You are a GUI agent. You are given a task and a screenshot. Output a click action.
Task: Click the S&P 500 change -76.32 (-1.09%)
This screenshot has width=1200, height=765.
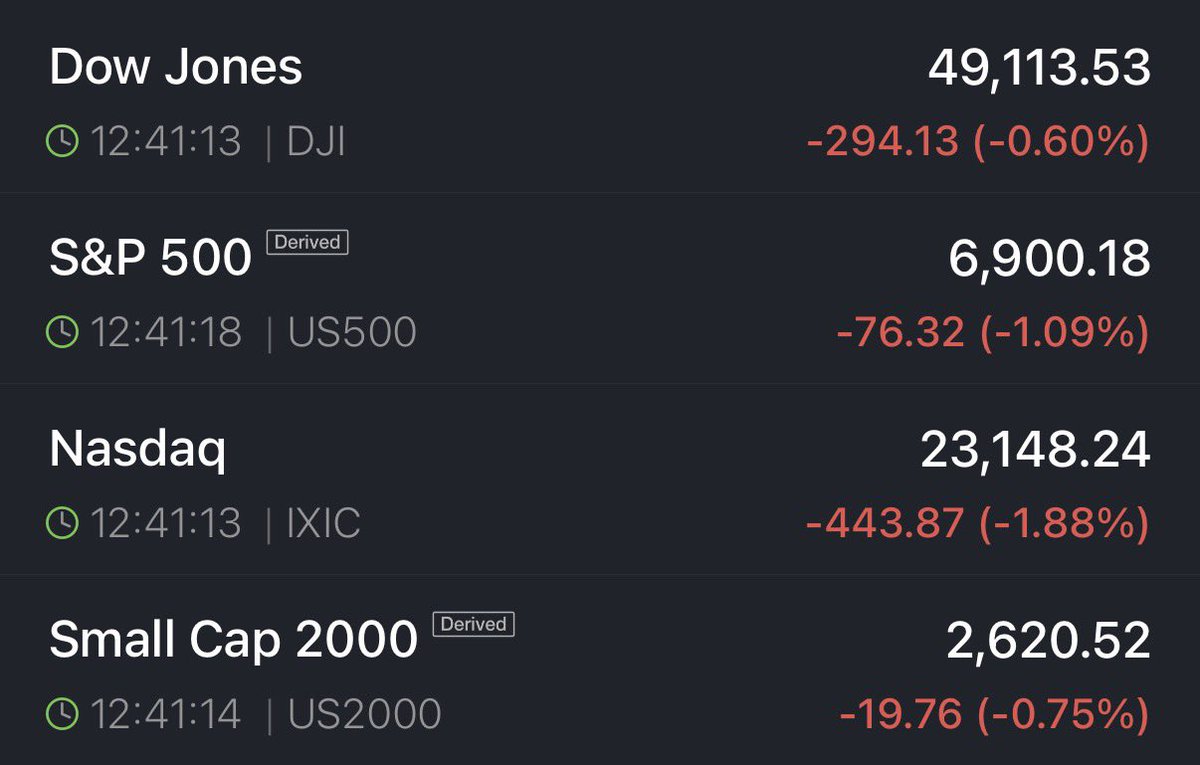tap(992, 332)
